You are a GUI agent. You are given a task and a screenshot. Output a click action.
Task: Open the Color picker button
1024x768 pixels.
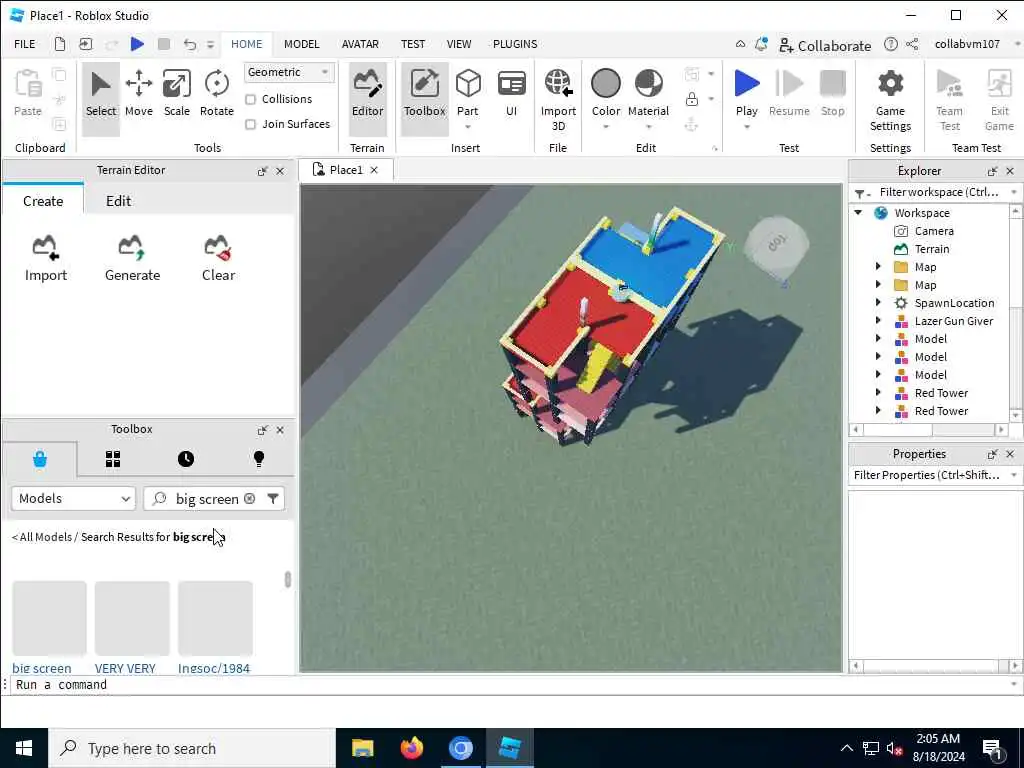click(605, 94)
